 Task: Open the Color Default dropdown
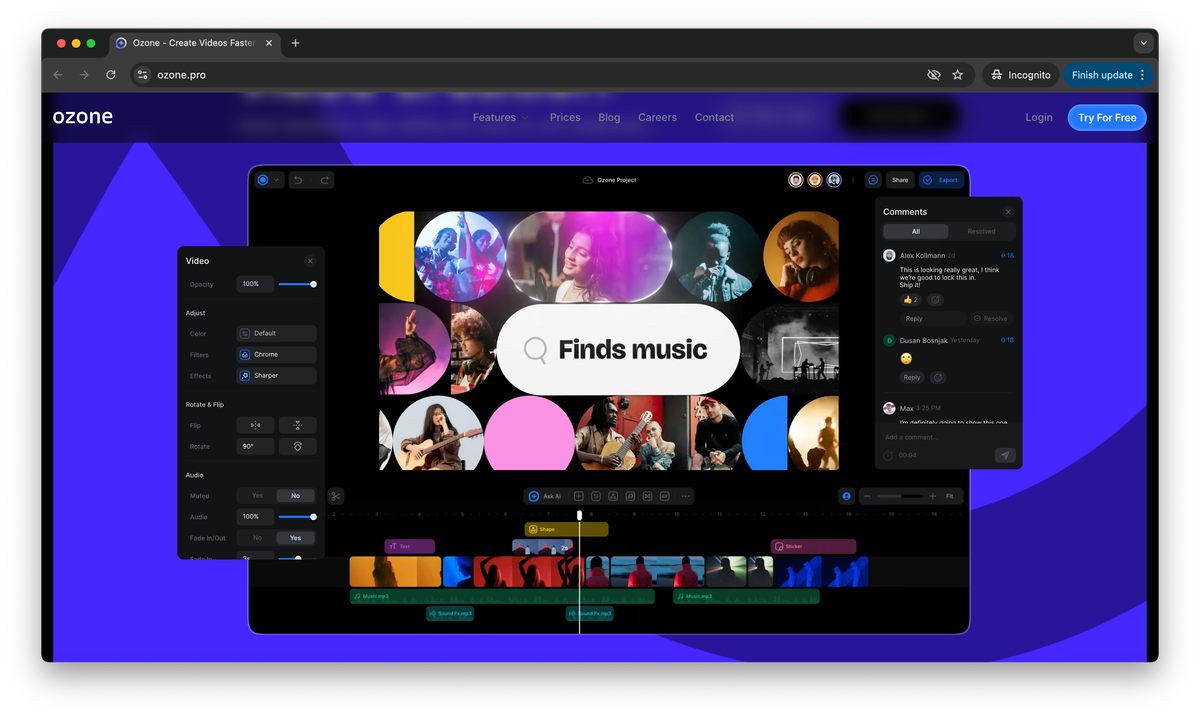(276, 333)
